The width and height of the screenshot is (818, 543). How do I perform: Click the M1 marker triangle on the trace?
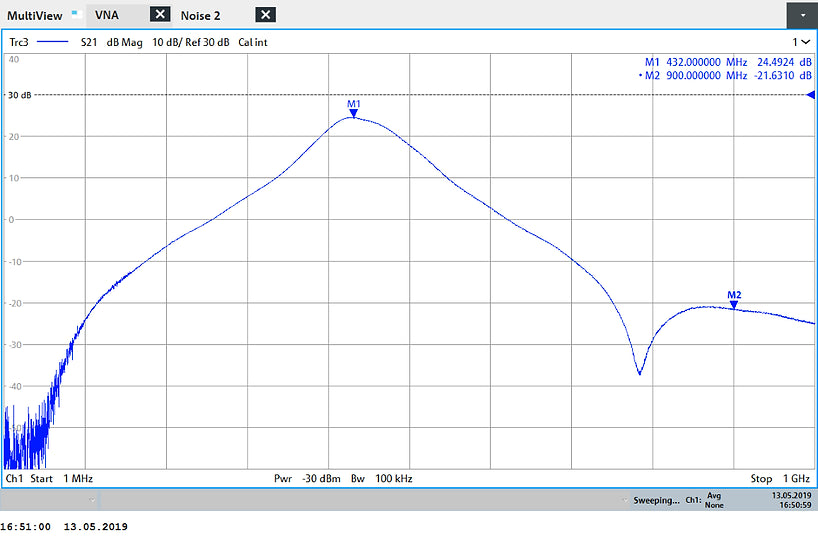click(x=353, y=113)
